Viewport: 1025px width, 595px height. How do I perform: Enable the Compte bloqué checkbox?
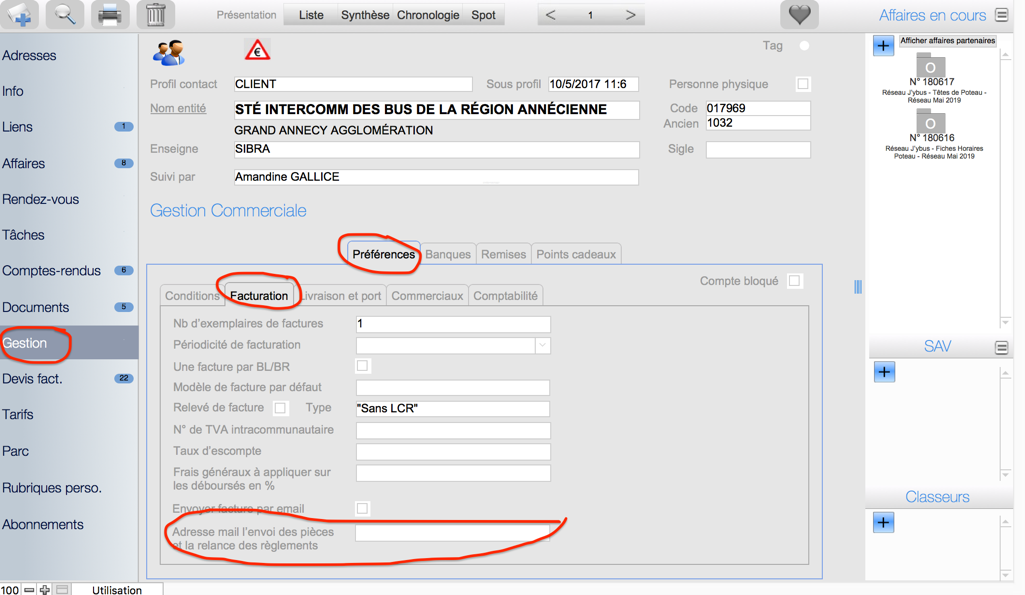point(795,281)
